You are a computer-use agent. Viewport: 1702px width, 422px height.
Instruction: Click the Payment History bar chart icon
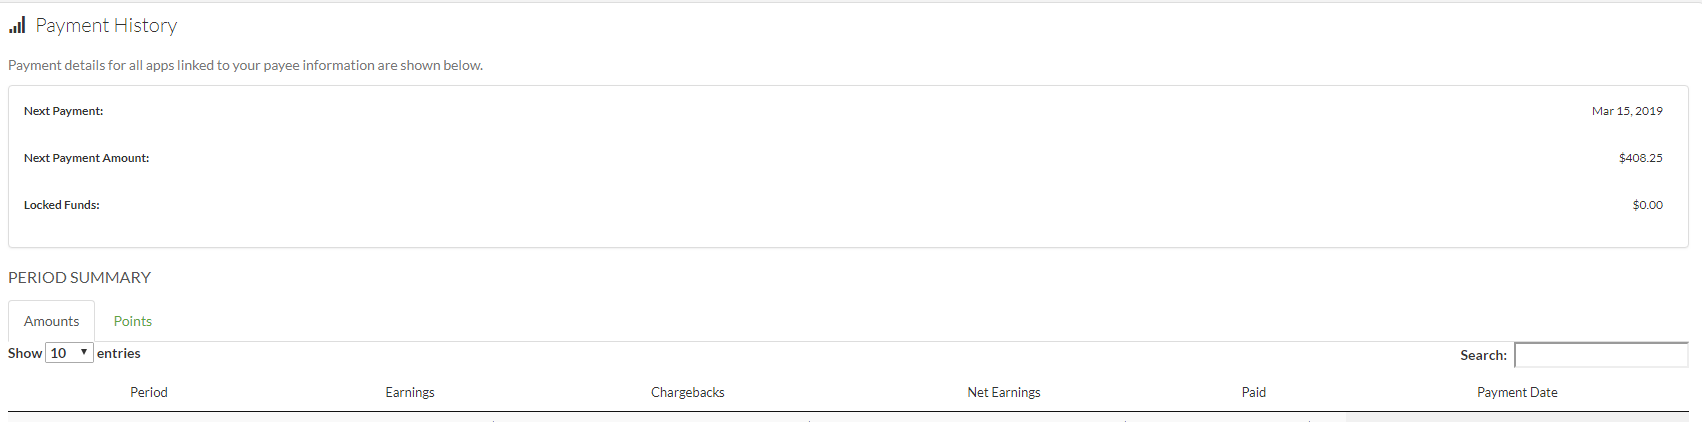point(17,26)
